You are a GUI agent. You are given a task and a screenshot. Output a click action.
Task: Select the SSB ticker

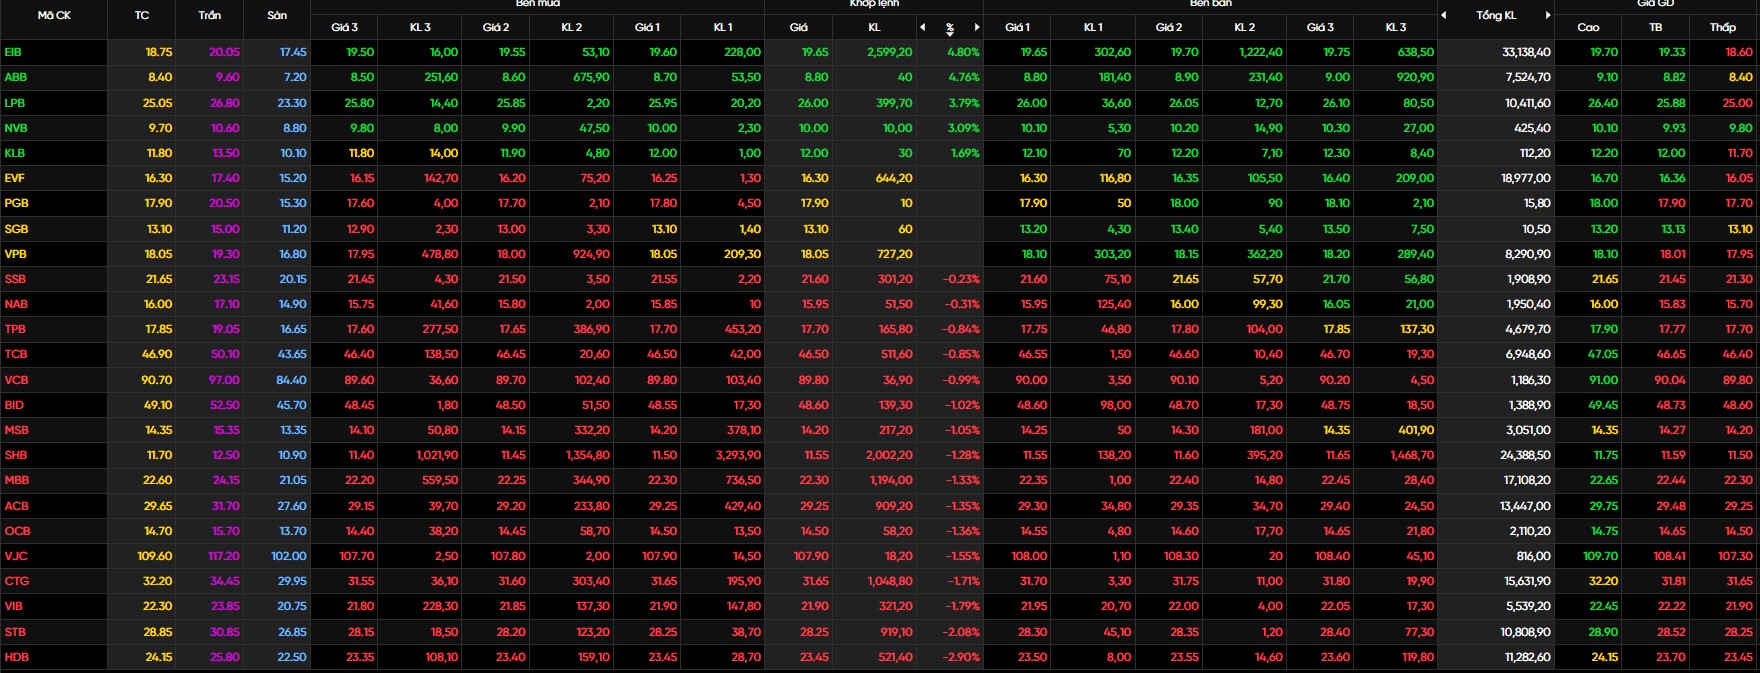click(x=15, y=279)
